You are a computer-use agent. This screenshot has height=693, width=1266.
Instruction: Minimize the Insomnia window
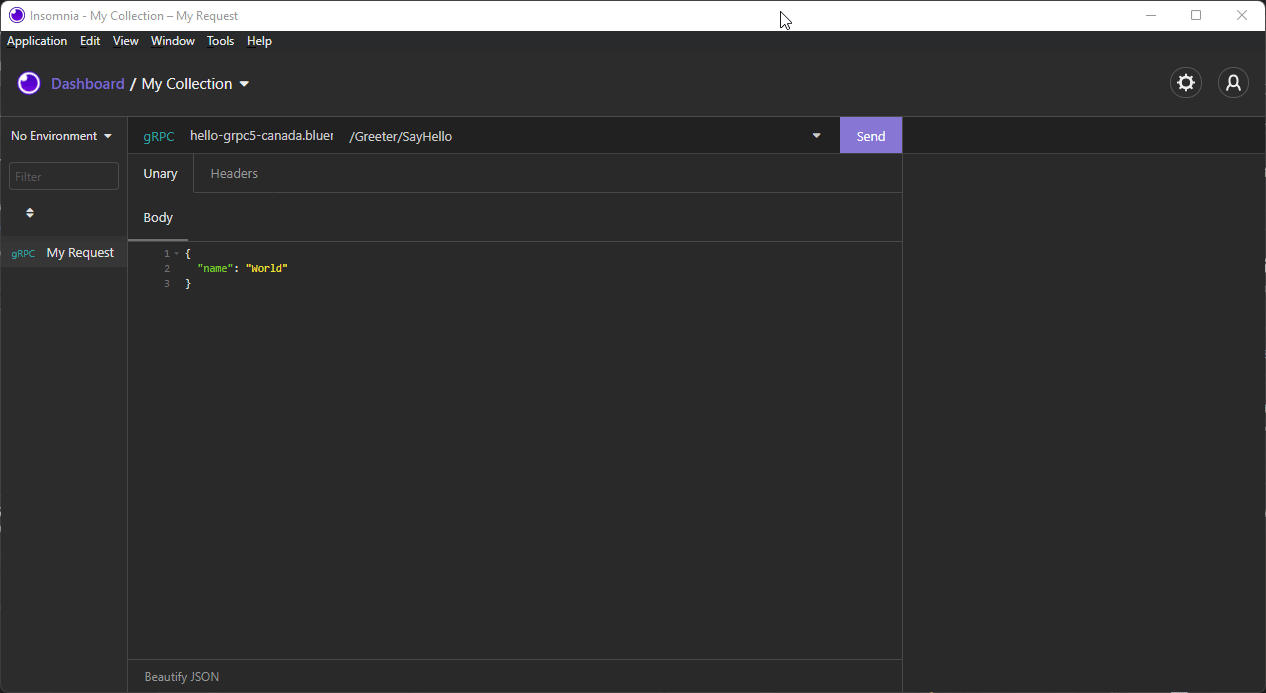tap(1151, 15)
